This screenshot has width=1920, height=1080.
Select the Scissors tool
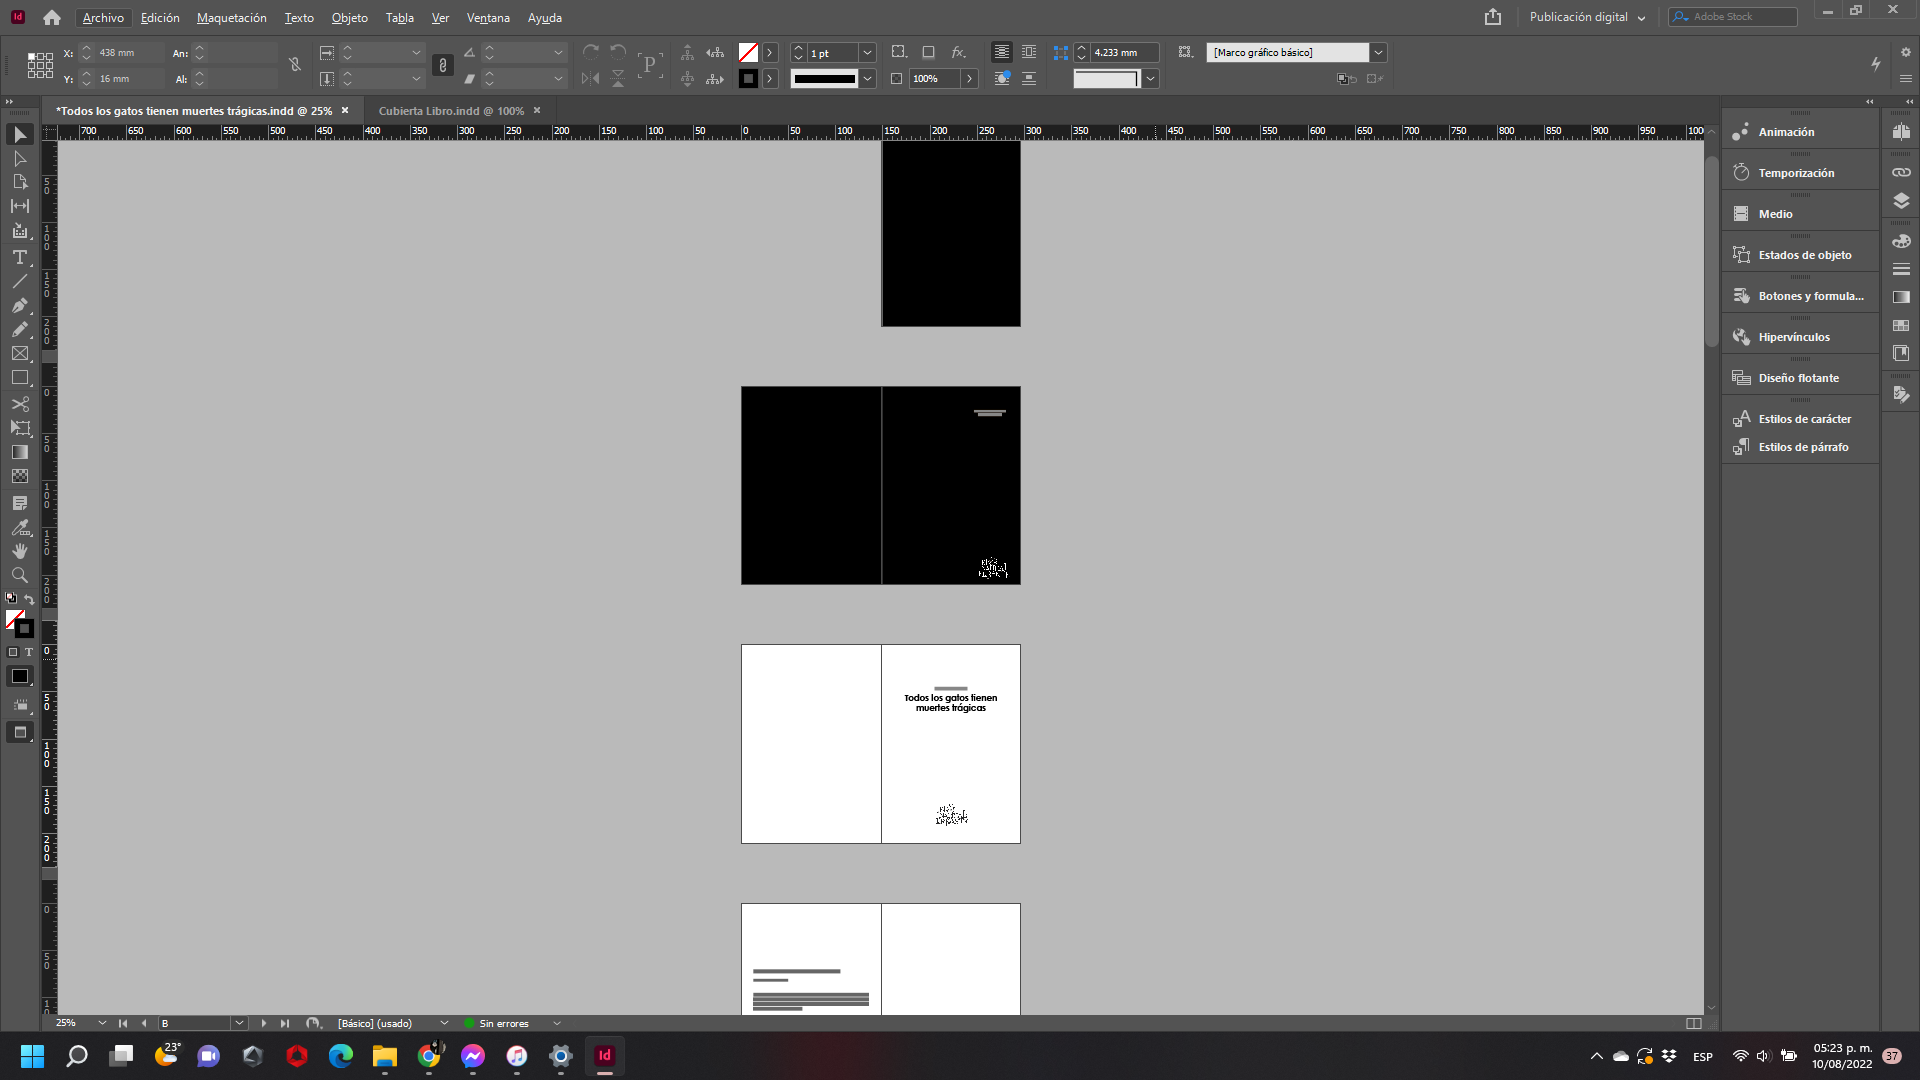(x=19, y=404)
